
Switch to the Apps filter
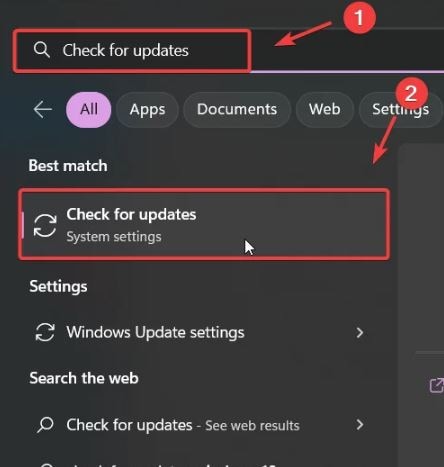pos(147,110)
